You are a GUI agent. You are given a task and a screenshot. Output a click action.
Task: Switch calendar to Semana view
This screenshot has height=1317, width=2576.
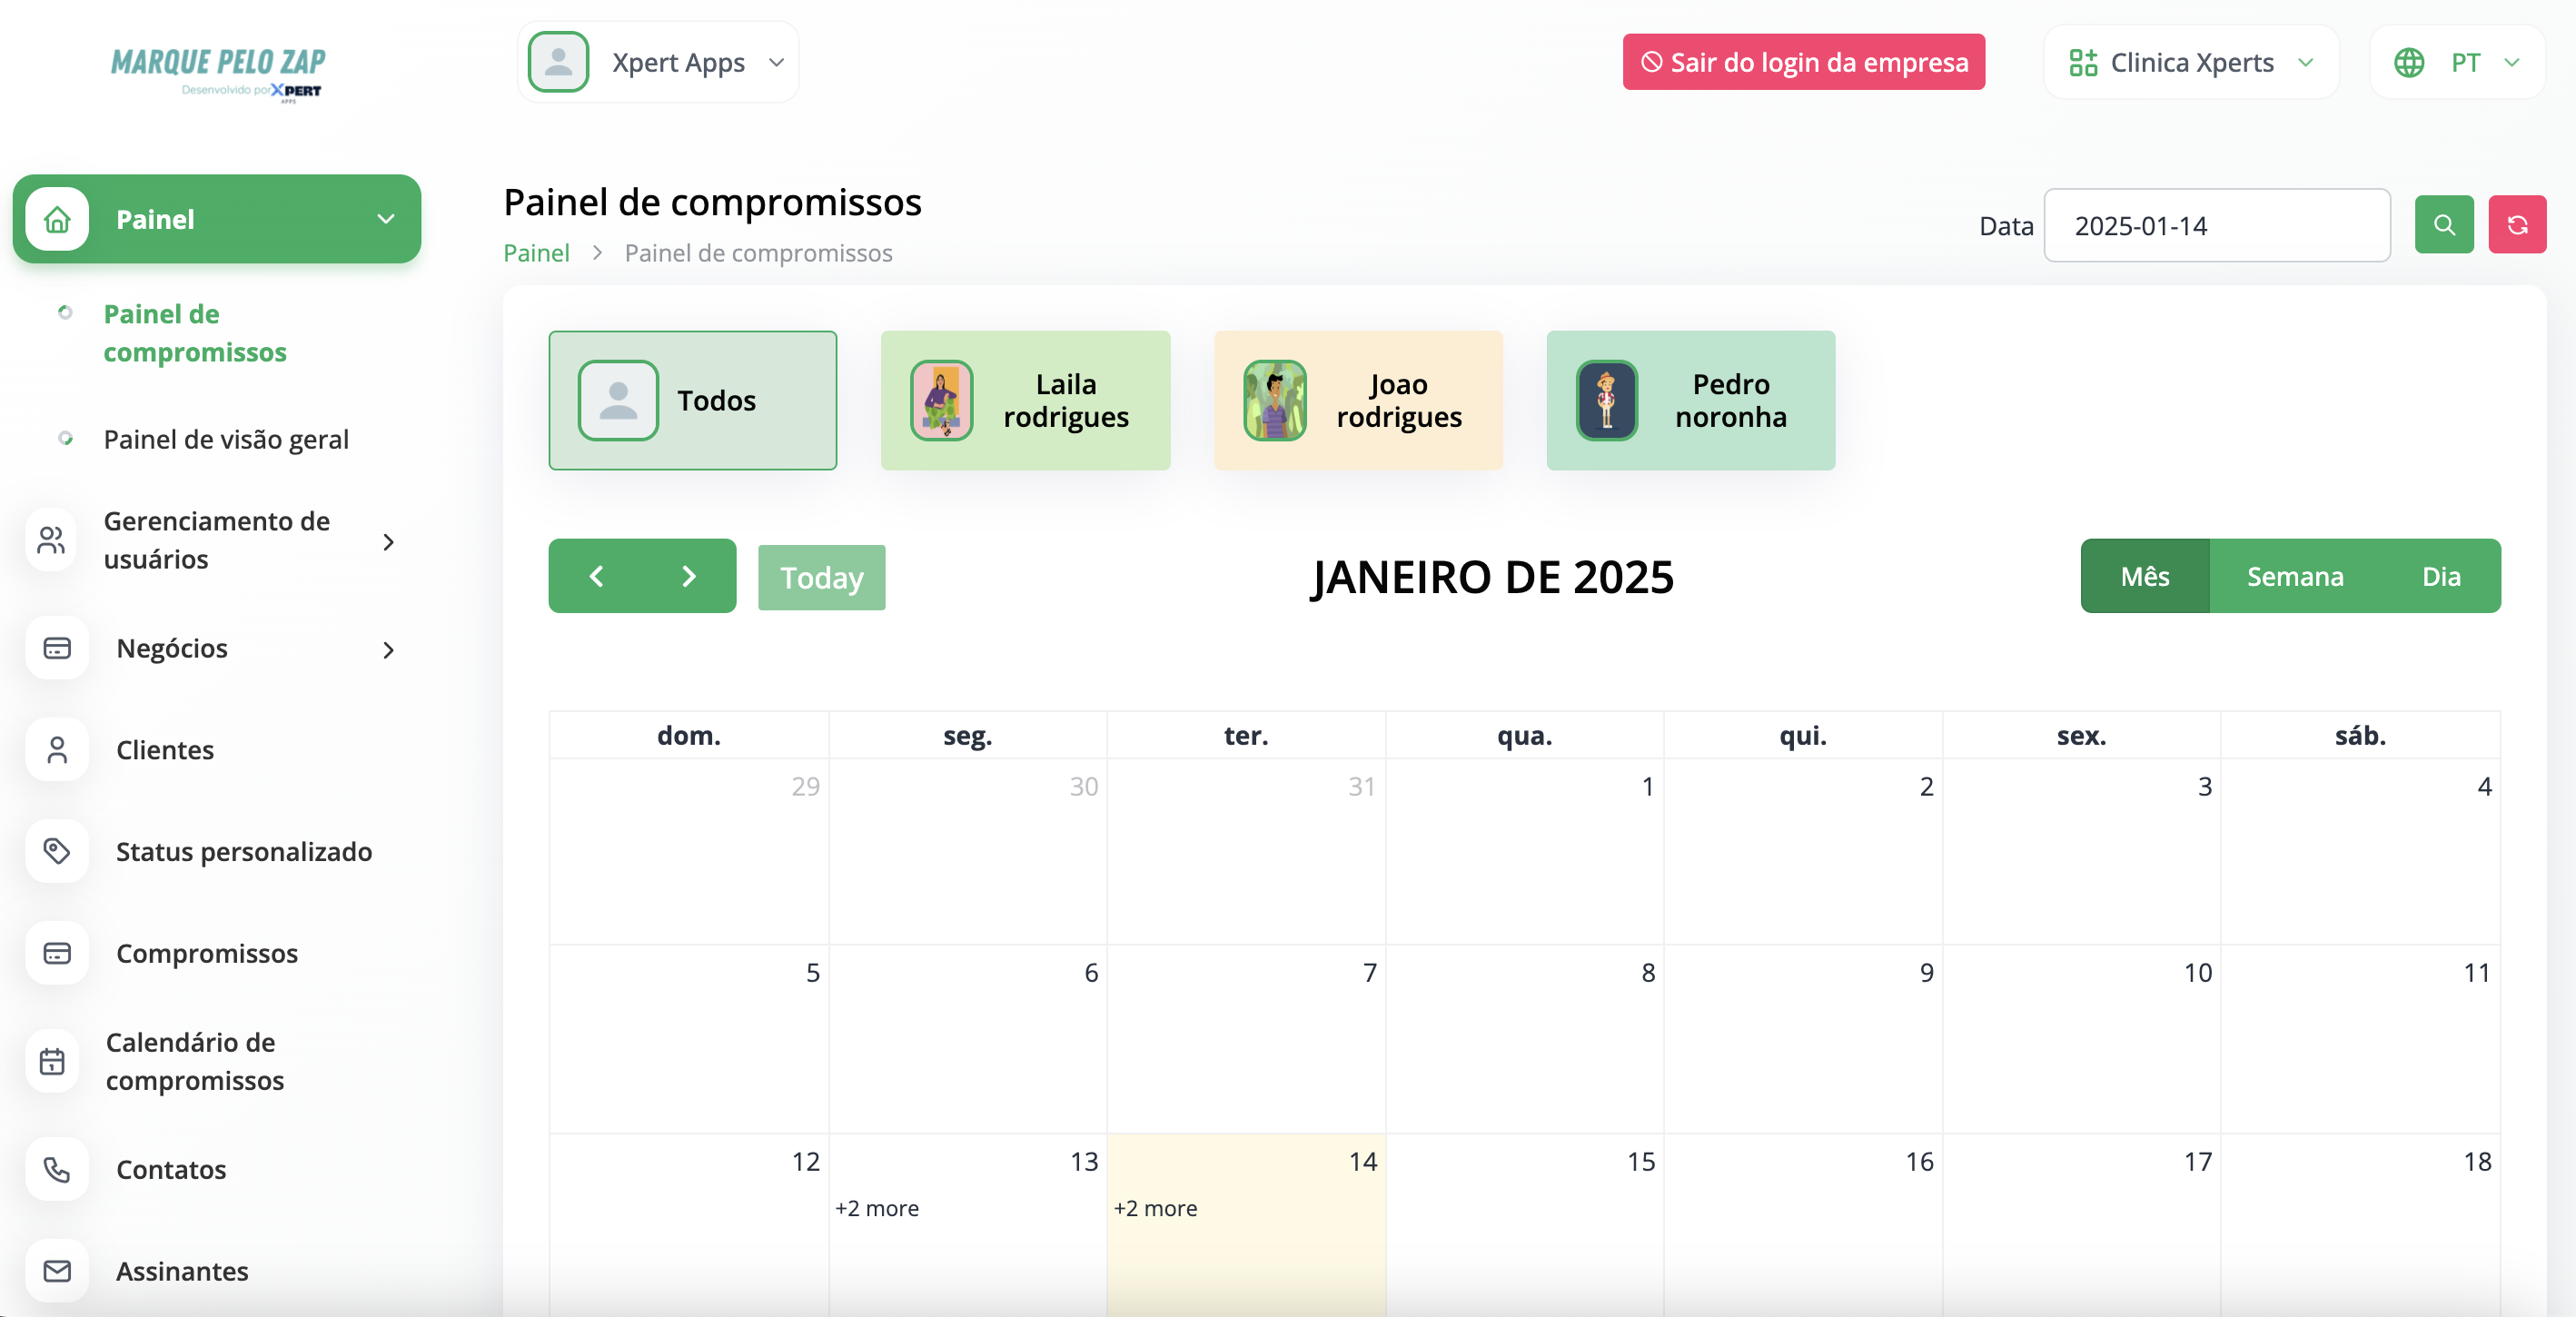point(2294,576)
